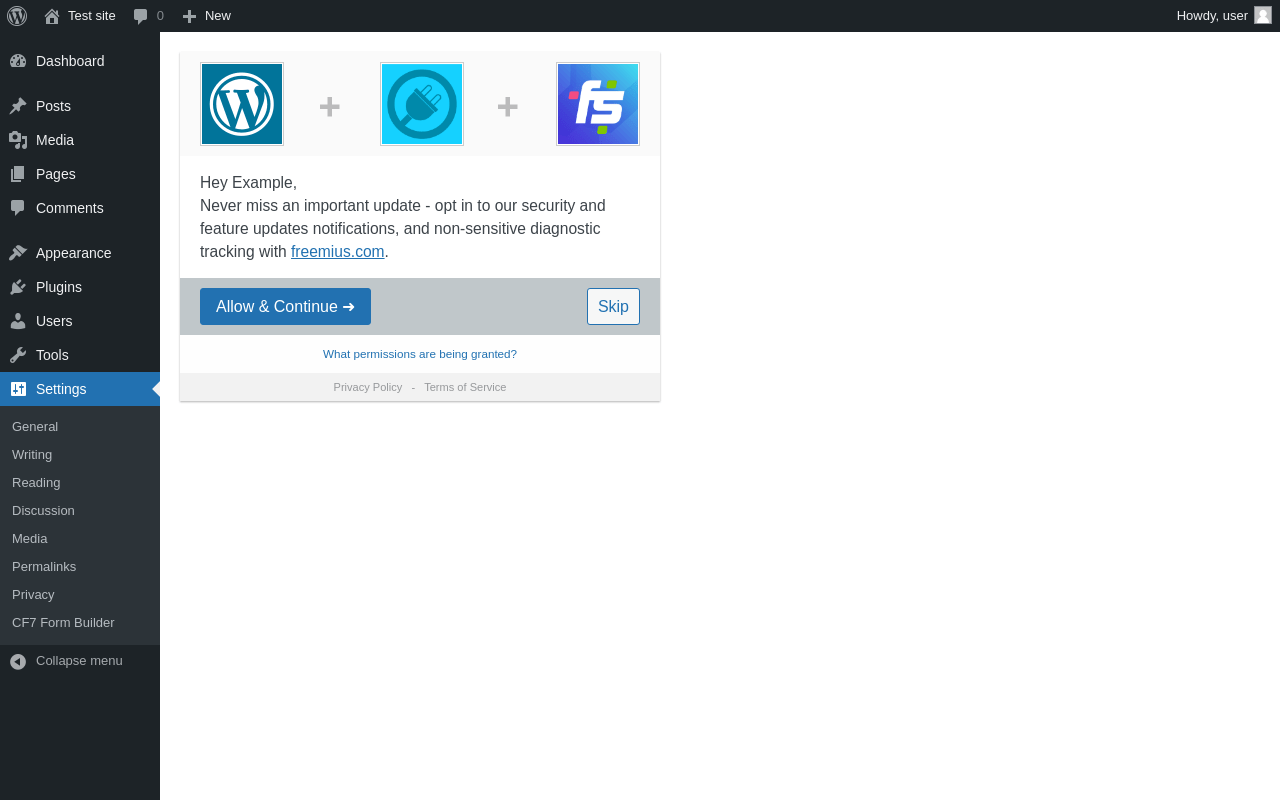Open Reading settings submenu
Screen dimensions: 1280x800
pos(36,482)
